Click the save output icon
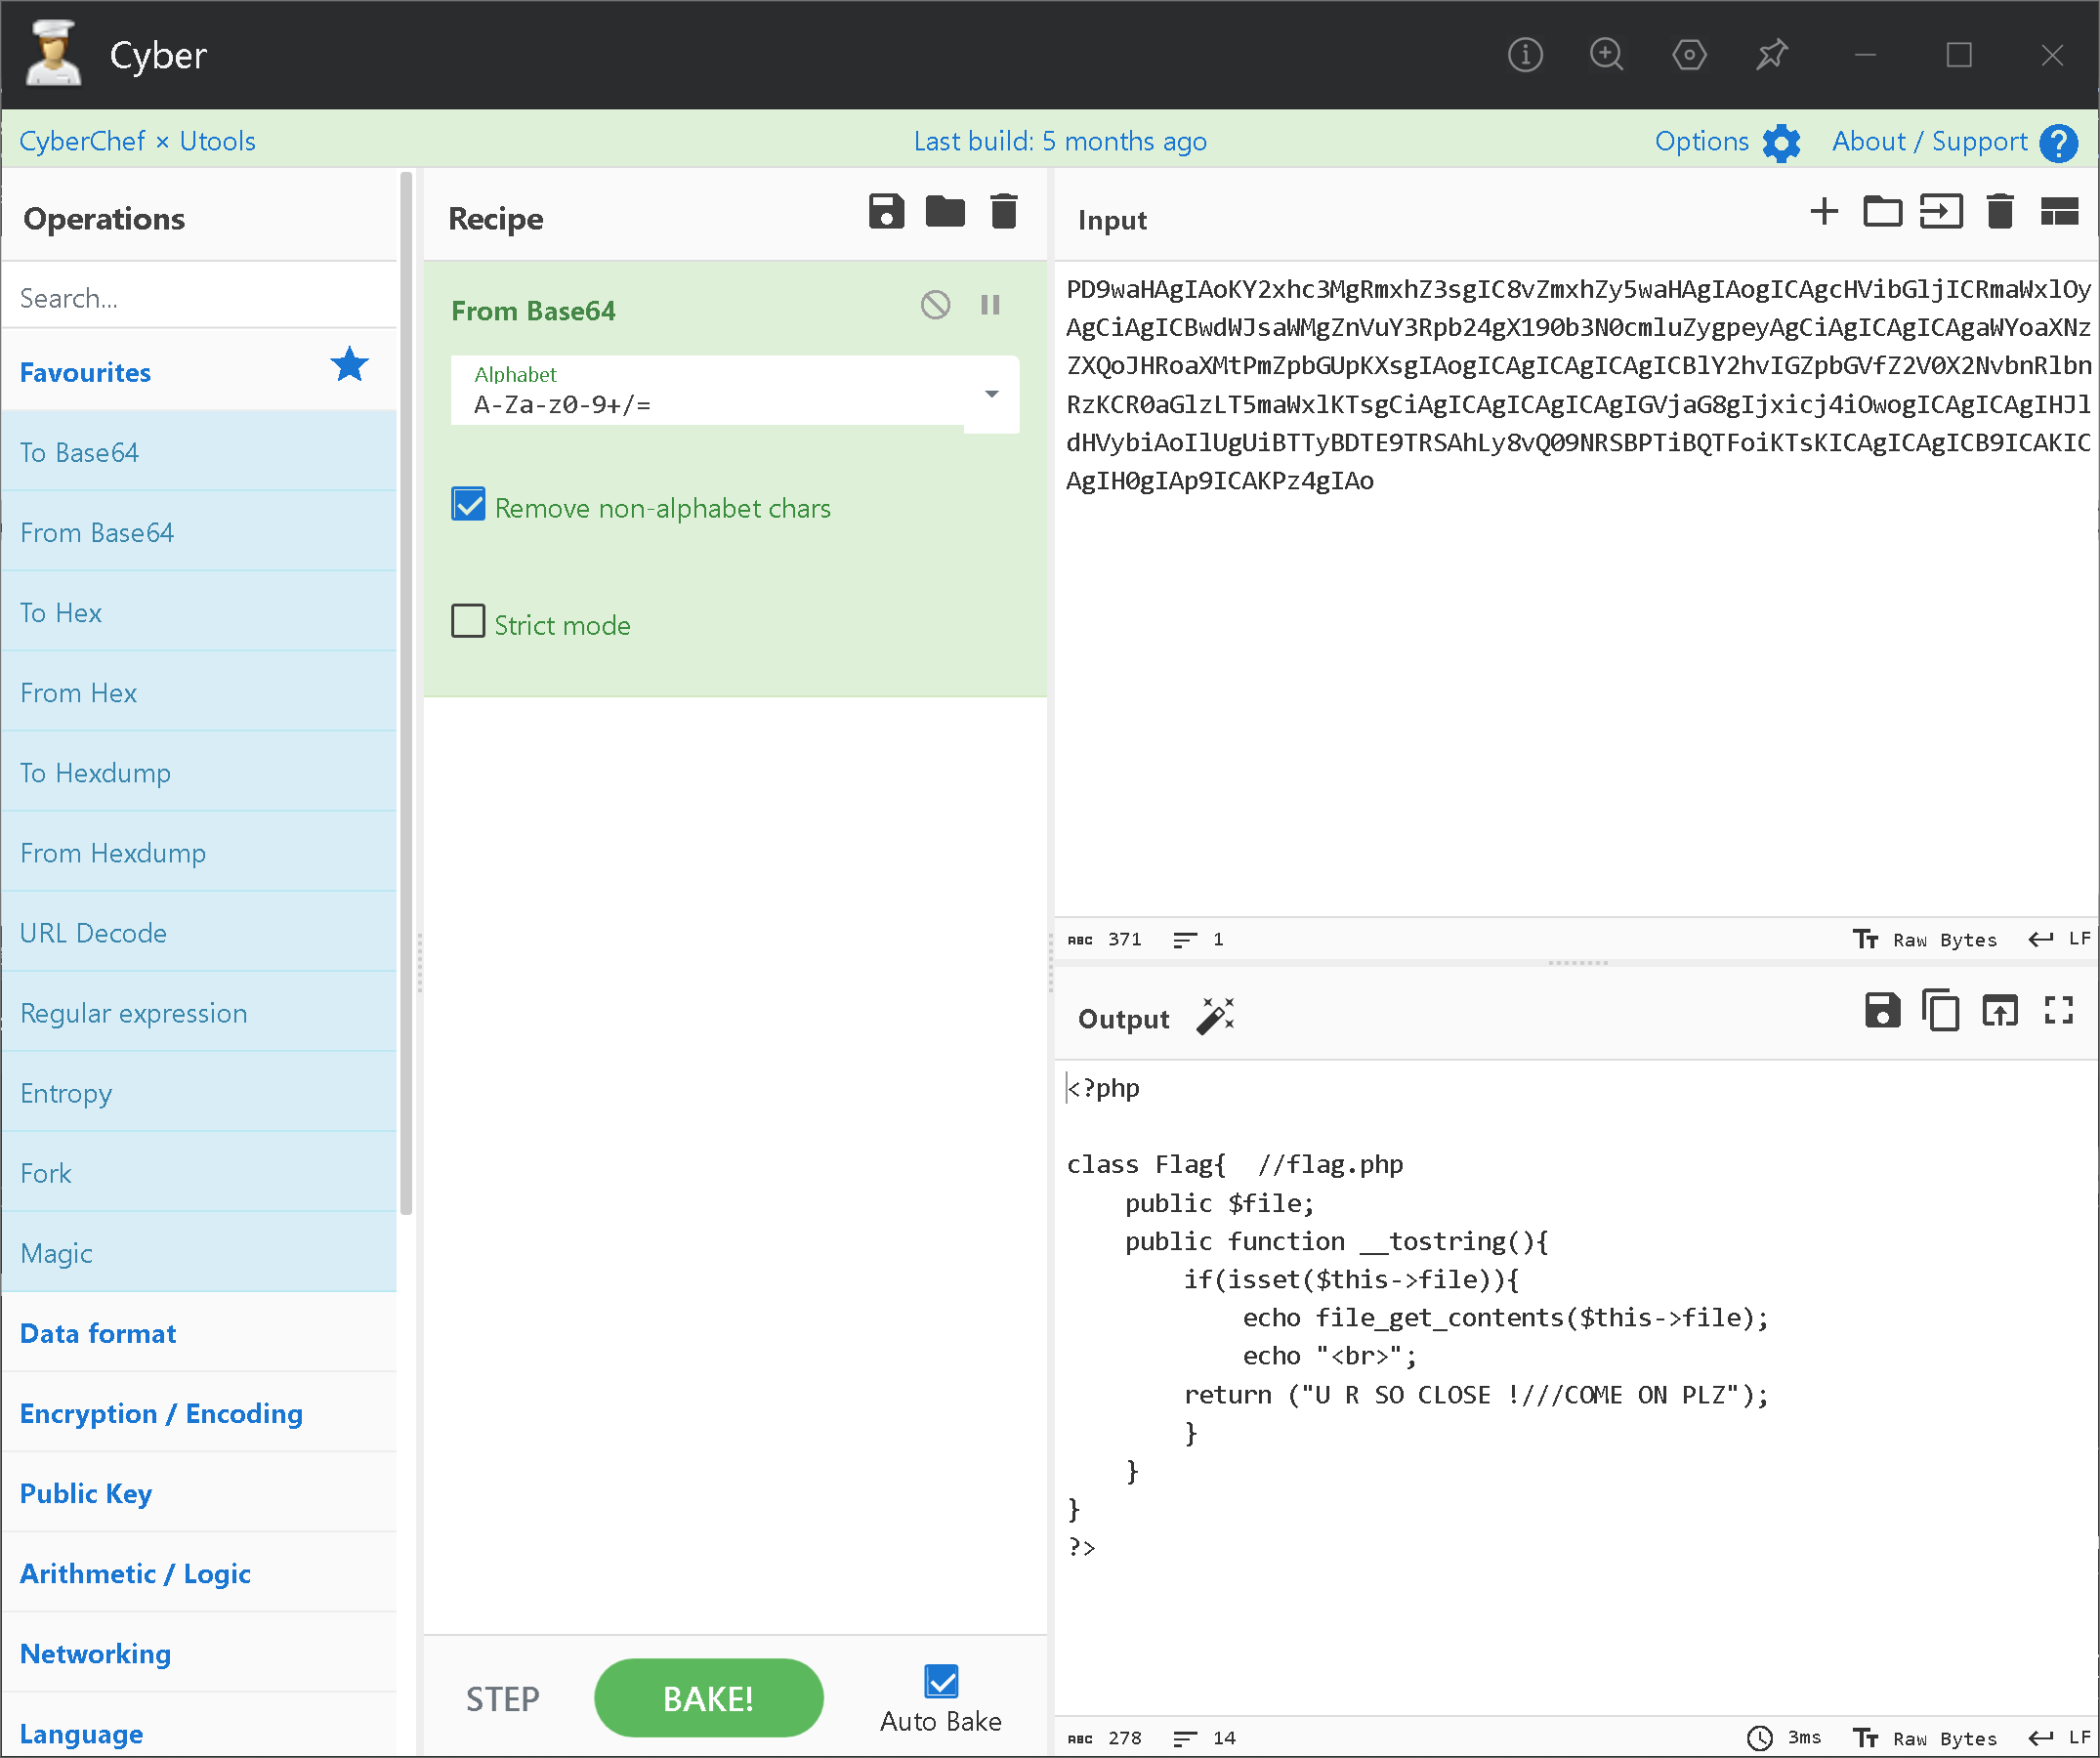Viewport: 2100px width, 1758px height. pos(1882,1015)
